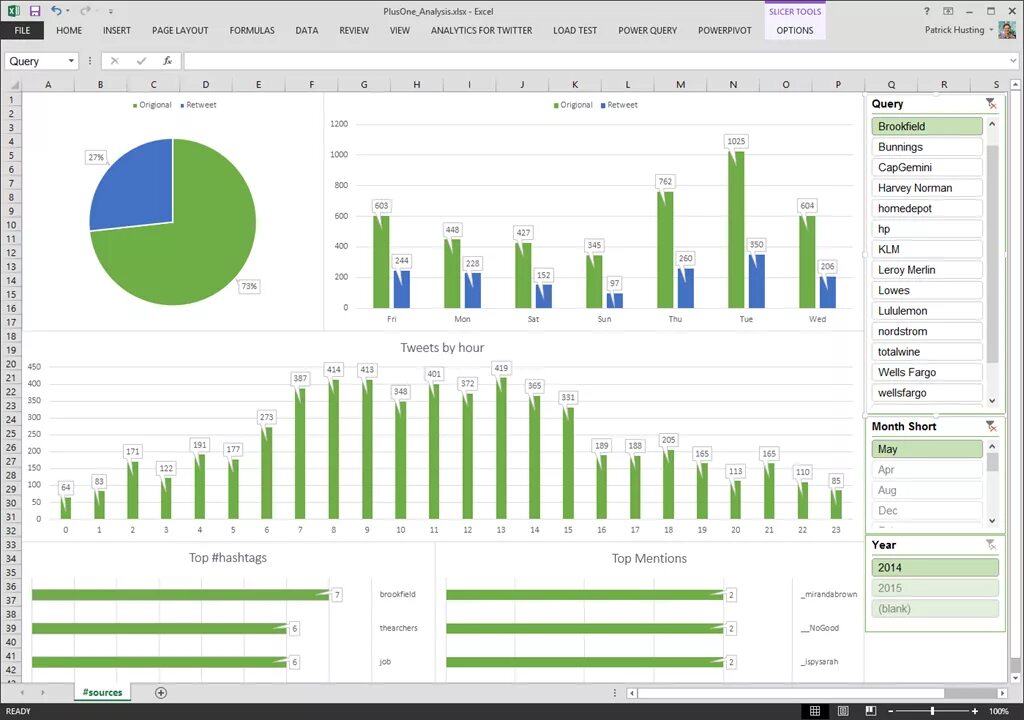Switch to Normal view in status bar
Image resolution: width=1024 pixels, height=720 pixels.
pos(815,711)
